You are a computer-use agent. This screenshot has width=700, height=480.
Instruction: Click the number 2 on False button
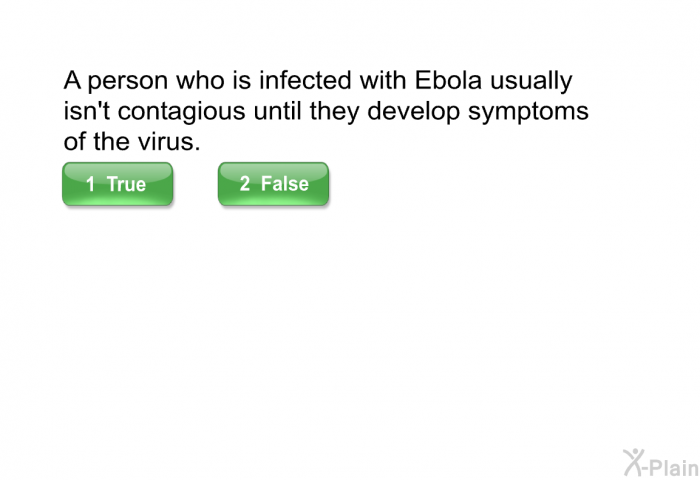click(x=245, y=184)
